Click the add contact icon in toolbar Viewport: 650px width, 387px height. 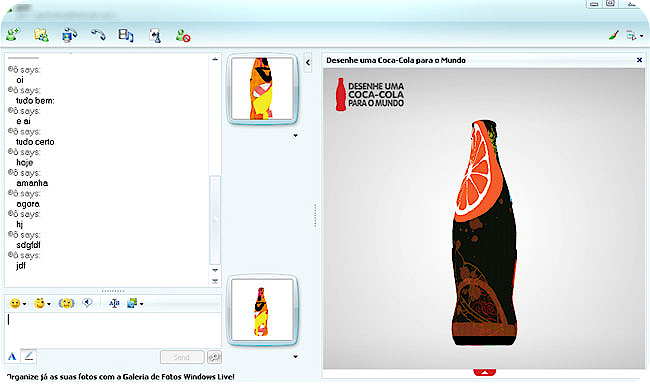[x=13, y=34]
